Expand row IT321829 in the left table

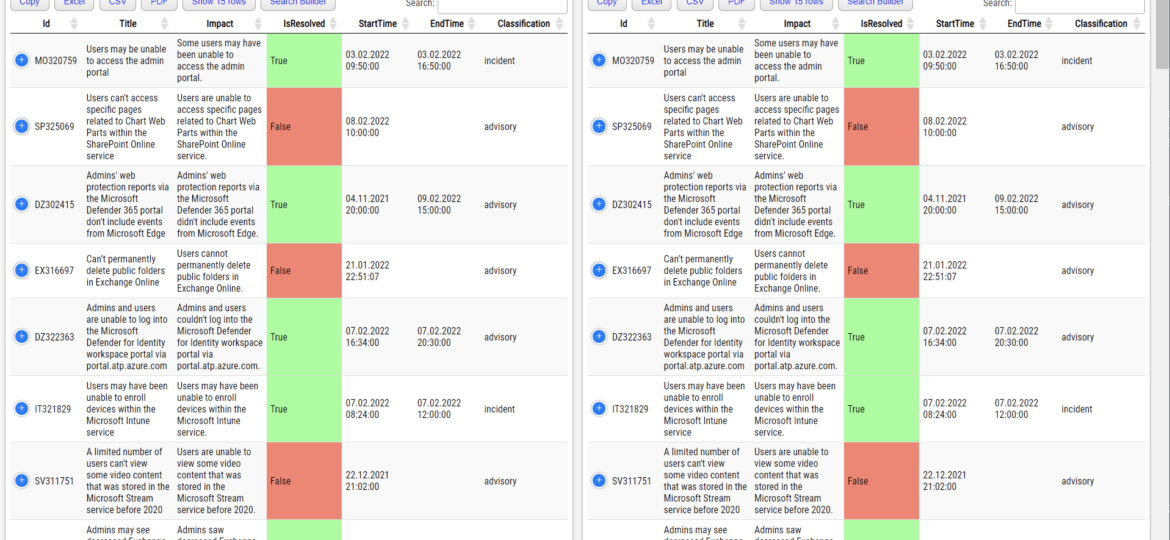(x=22, y=409)
